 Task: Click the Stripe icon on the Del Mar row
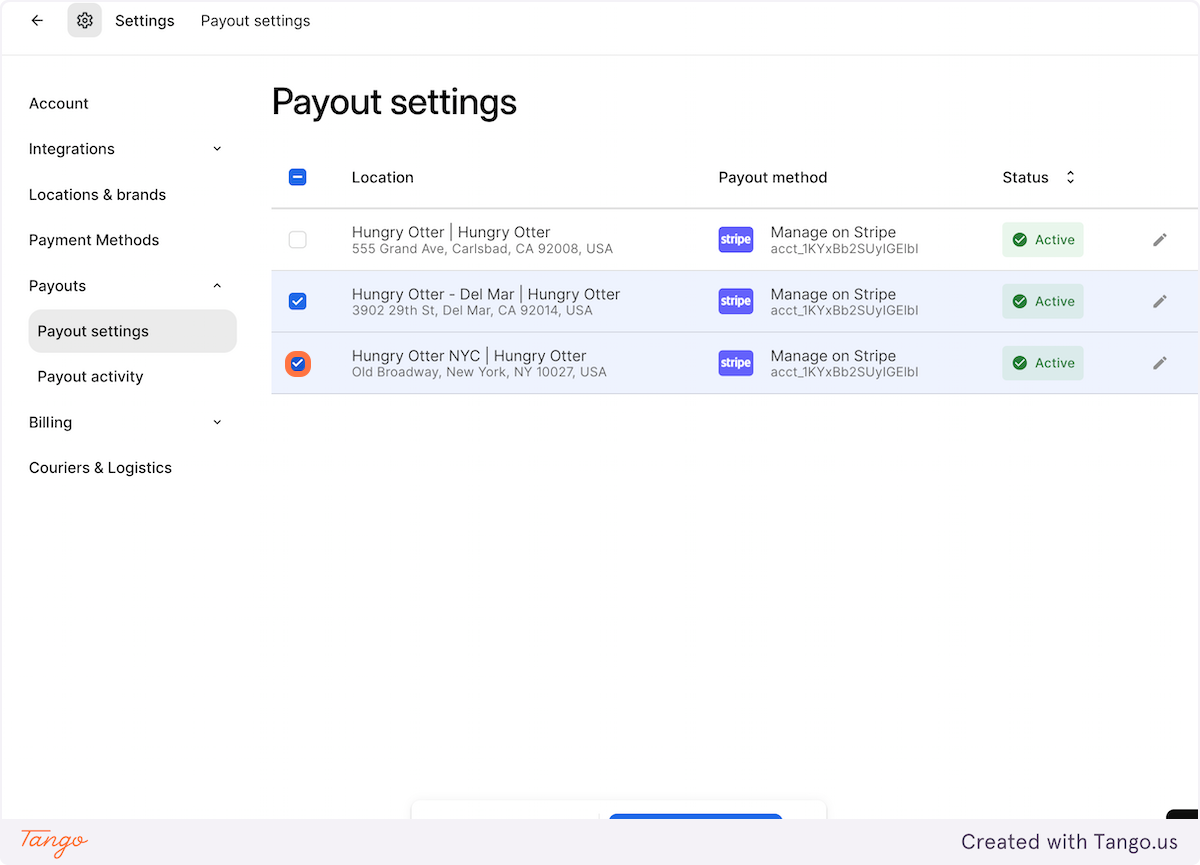[x=736, y=301]
